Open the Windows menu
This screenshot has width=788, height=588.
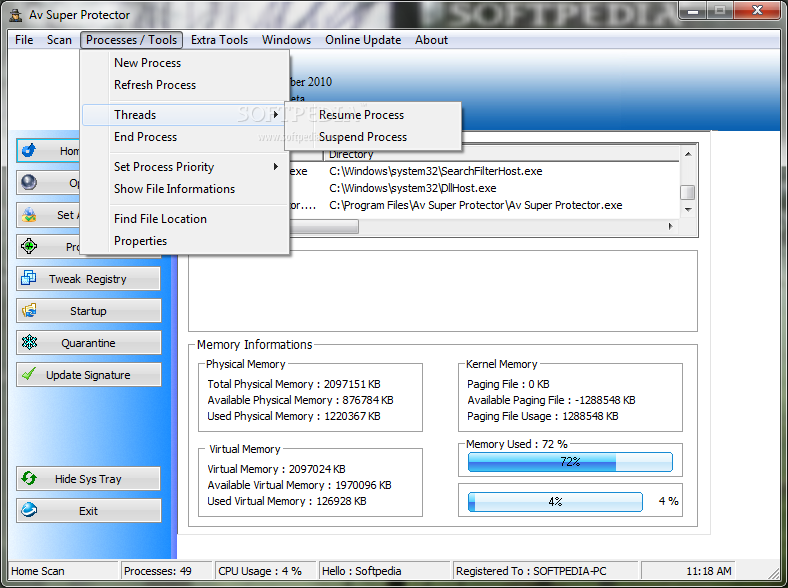[286, 40]
